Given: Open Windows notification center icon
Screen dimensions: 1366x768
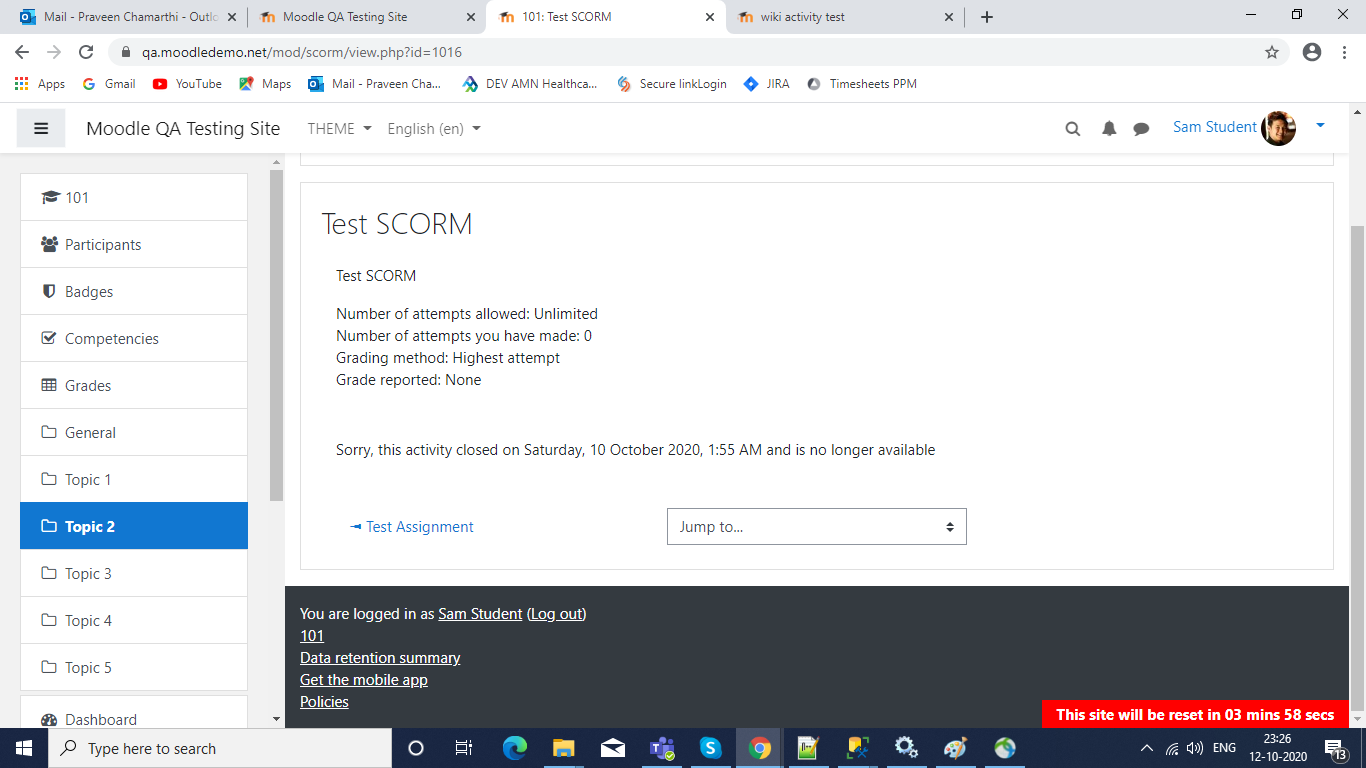Looking at the screenshot, I should [x=1335, y=748].
